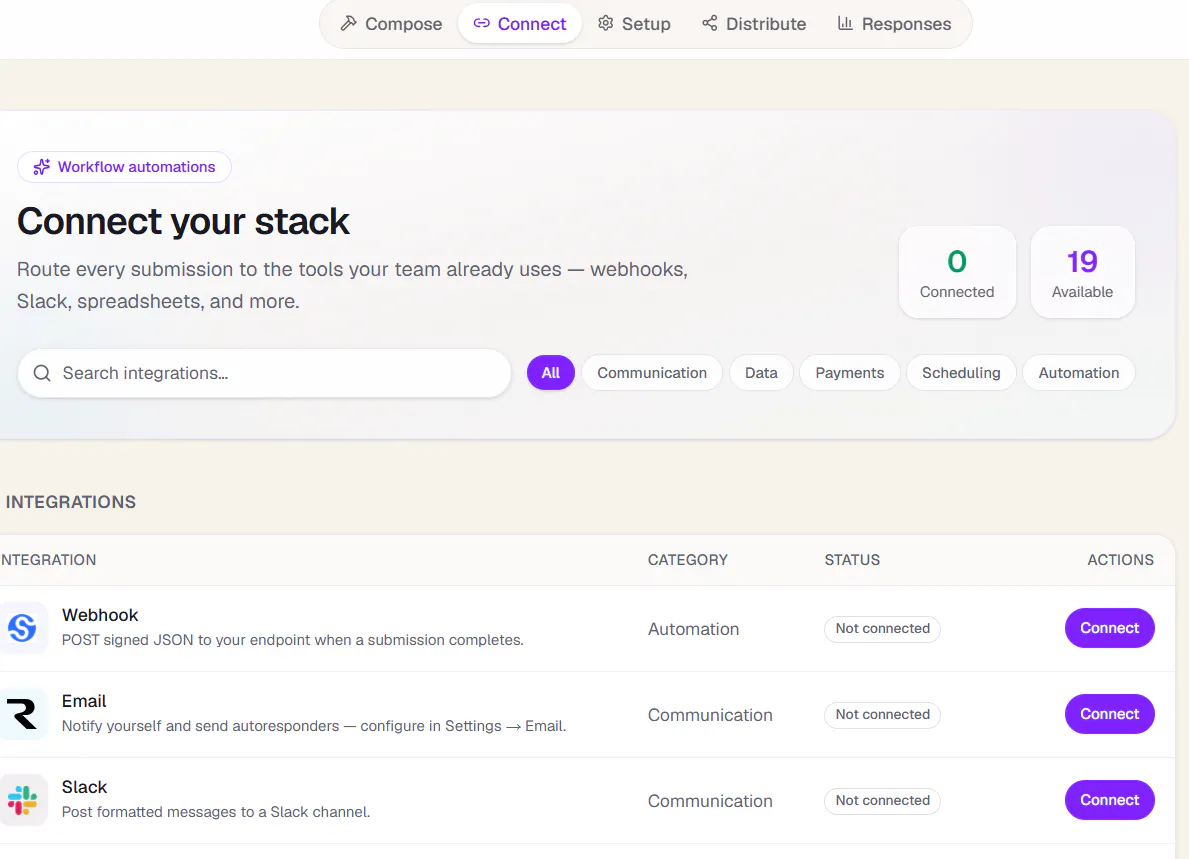
Task: Click the Communication category cell of Email
Action: (x=710, y=715)
